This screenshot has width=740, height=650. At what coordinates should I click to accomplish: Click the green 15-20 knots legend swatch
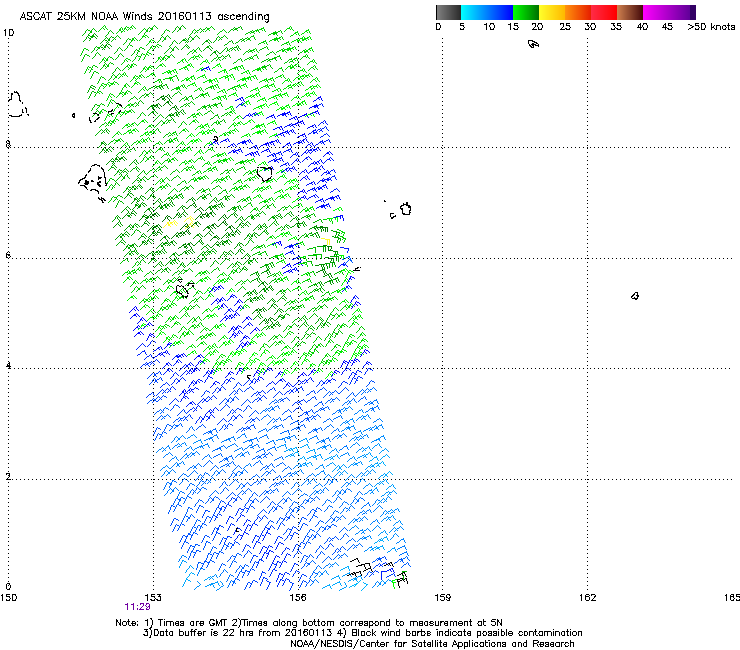[526, 12]
